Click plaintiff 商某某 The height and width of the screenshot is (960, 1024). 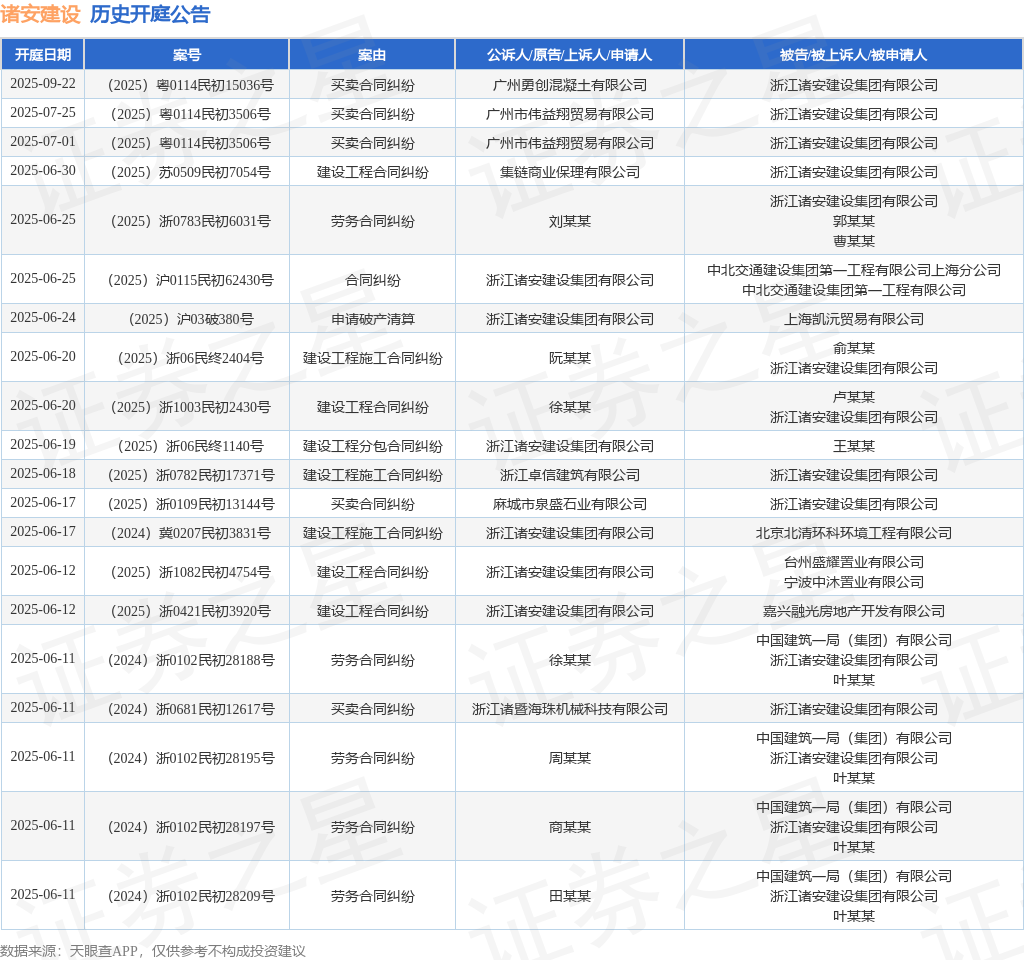(x=569, y=827)
